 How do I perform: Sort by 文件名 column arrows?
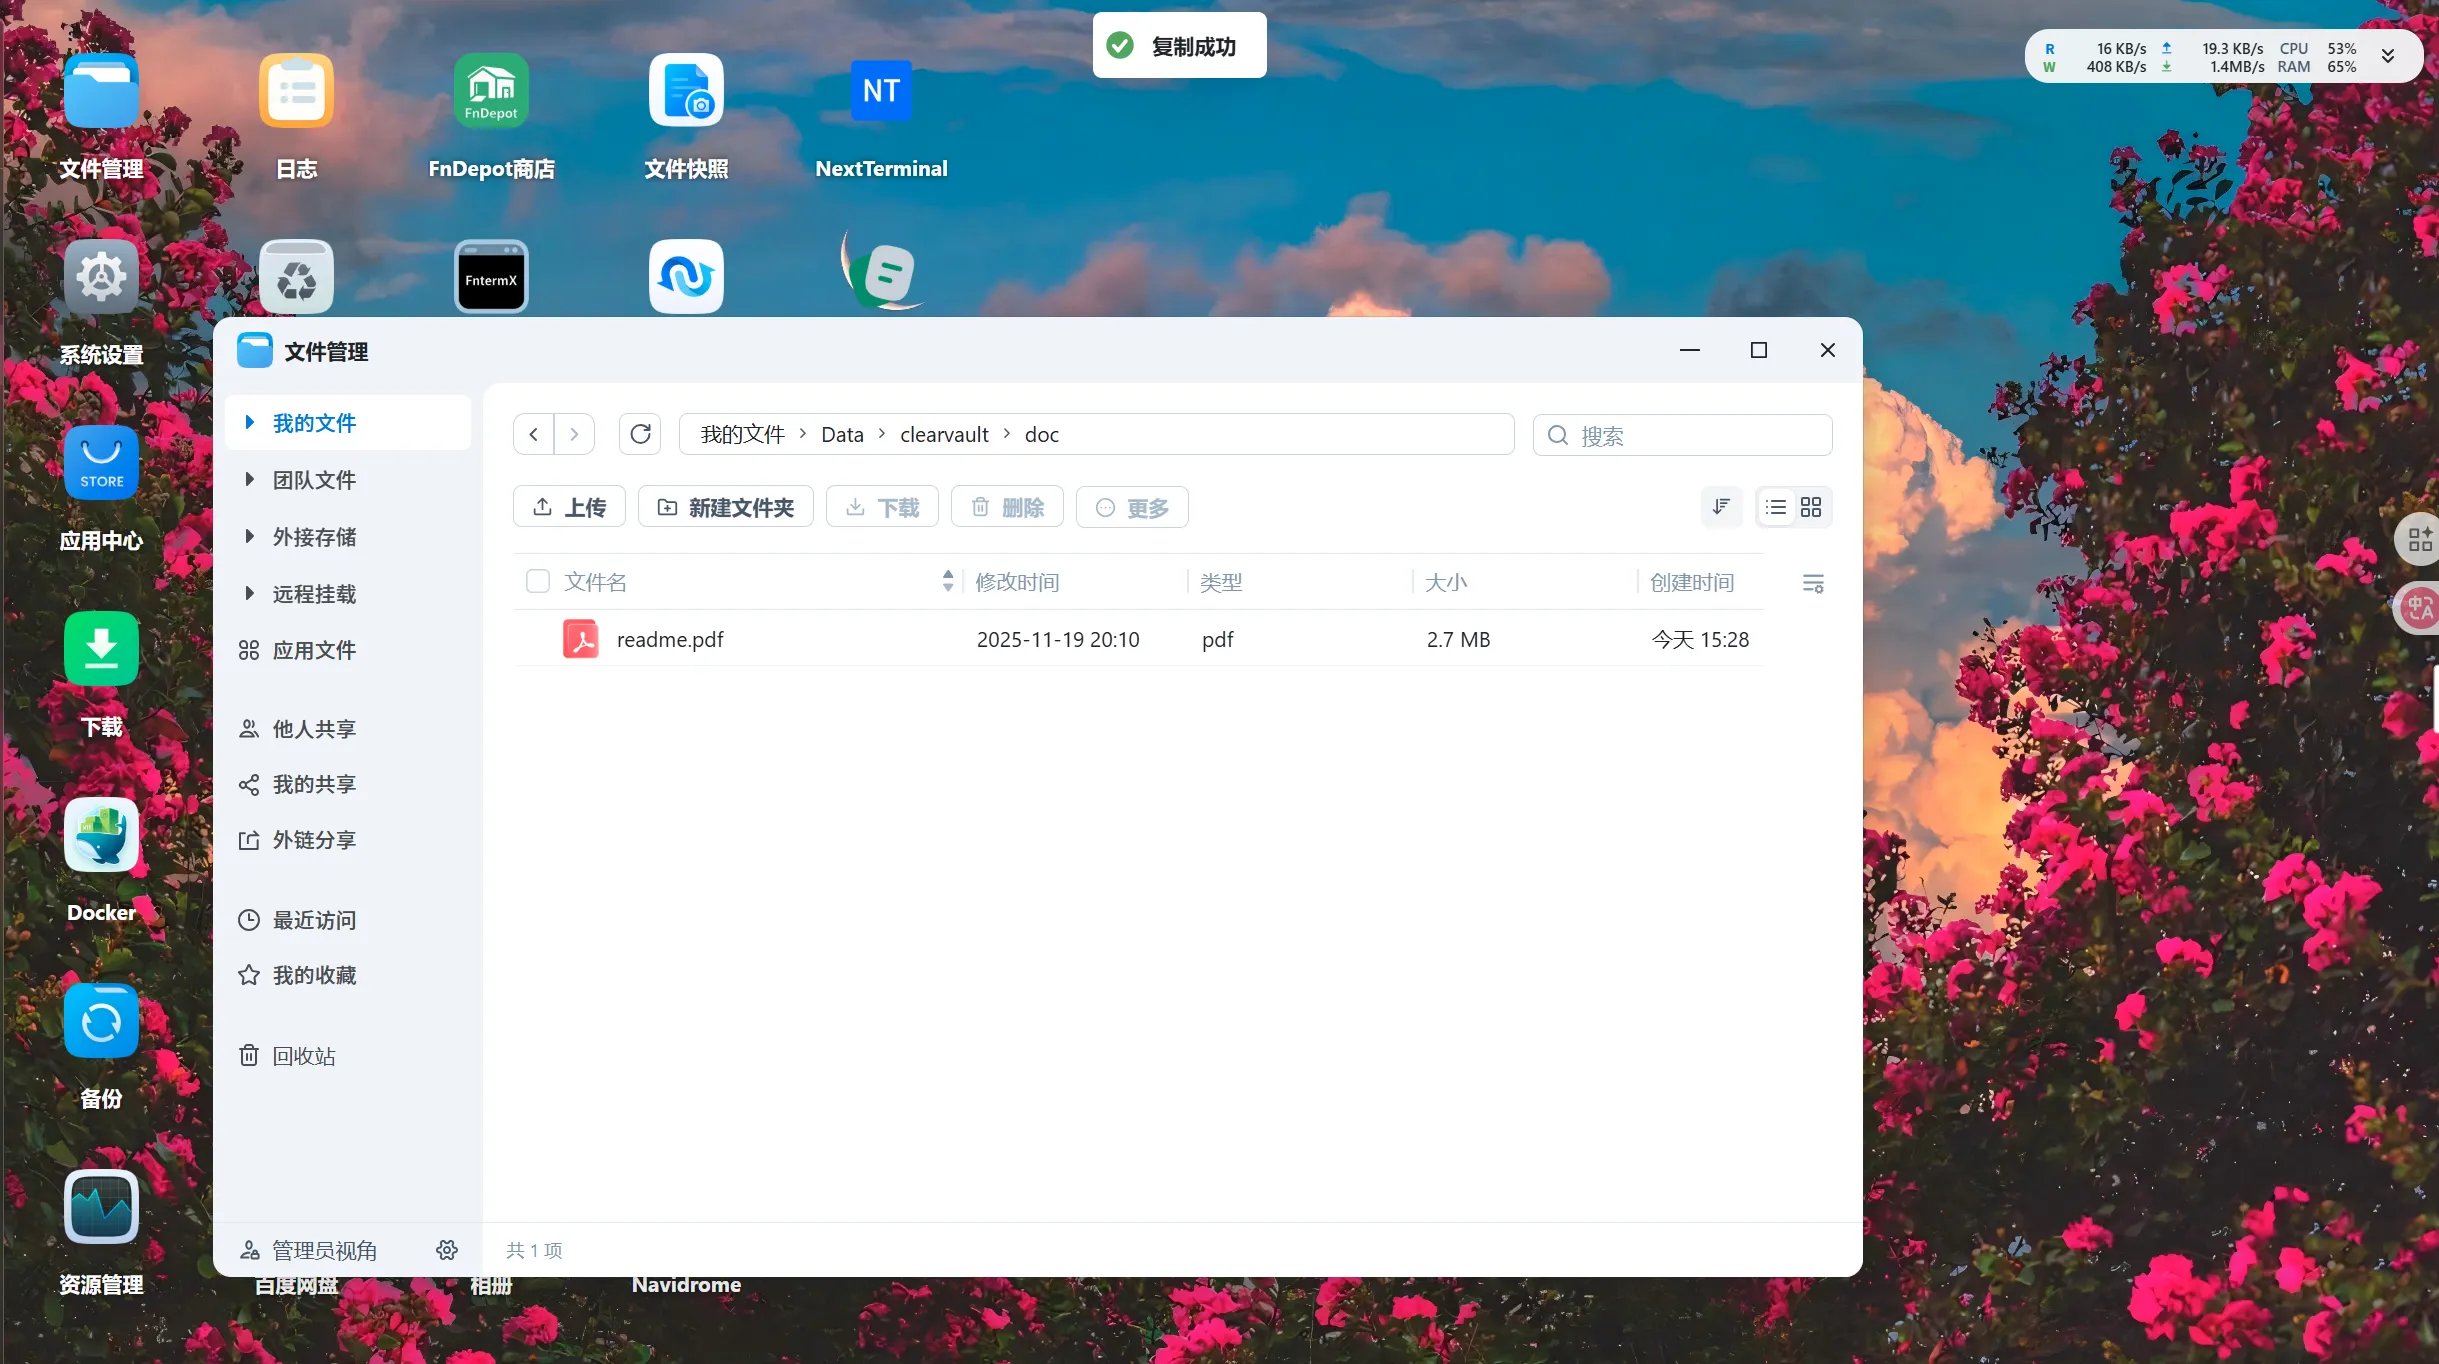947,581
